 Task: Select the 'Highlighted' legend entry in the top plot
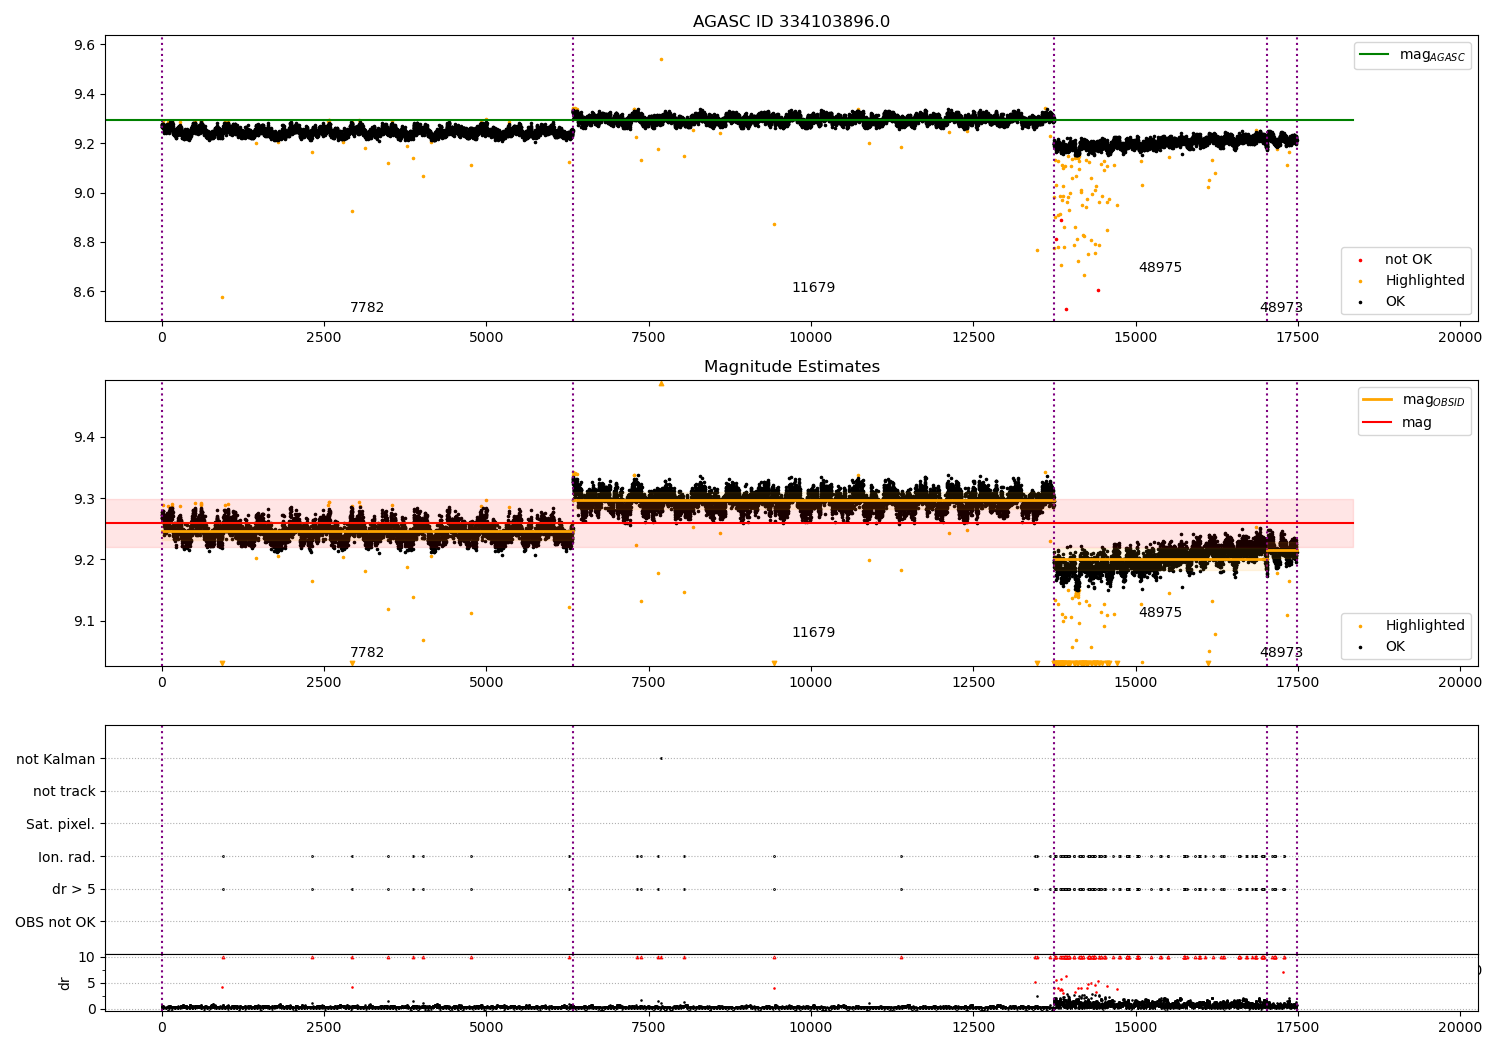pos(1424,281)
